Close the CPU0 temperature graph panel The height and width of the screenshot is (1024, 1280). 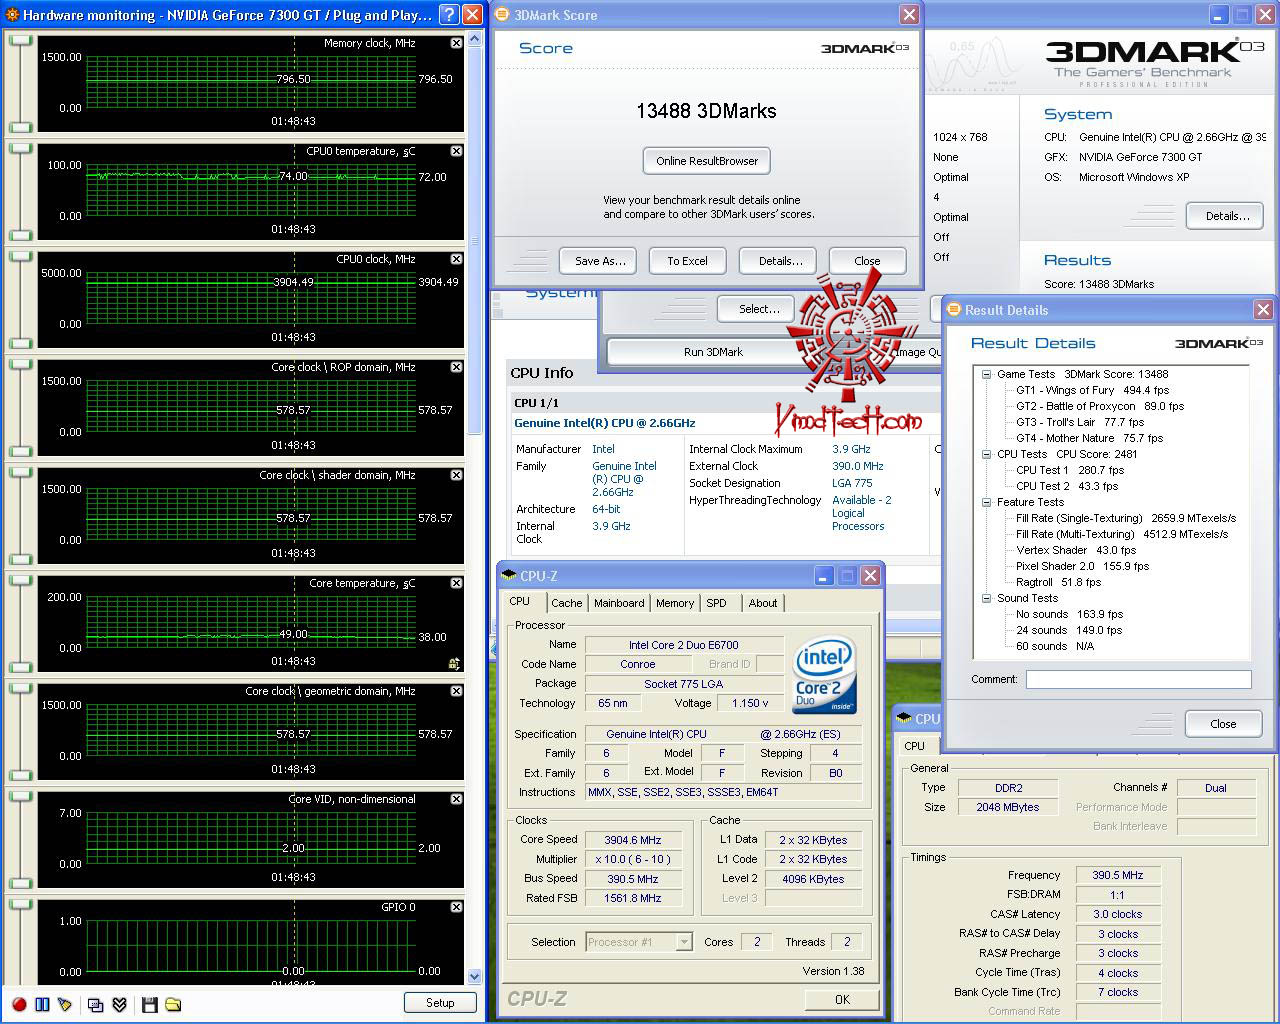[x=456, y=151]
